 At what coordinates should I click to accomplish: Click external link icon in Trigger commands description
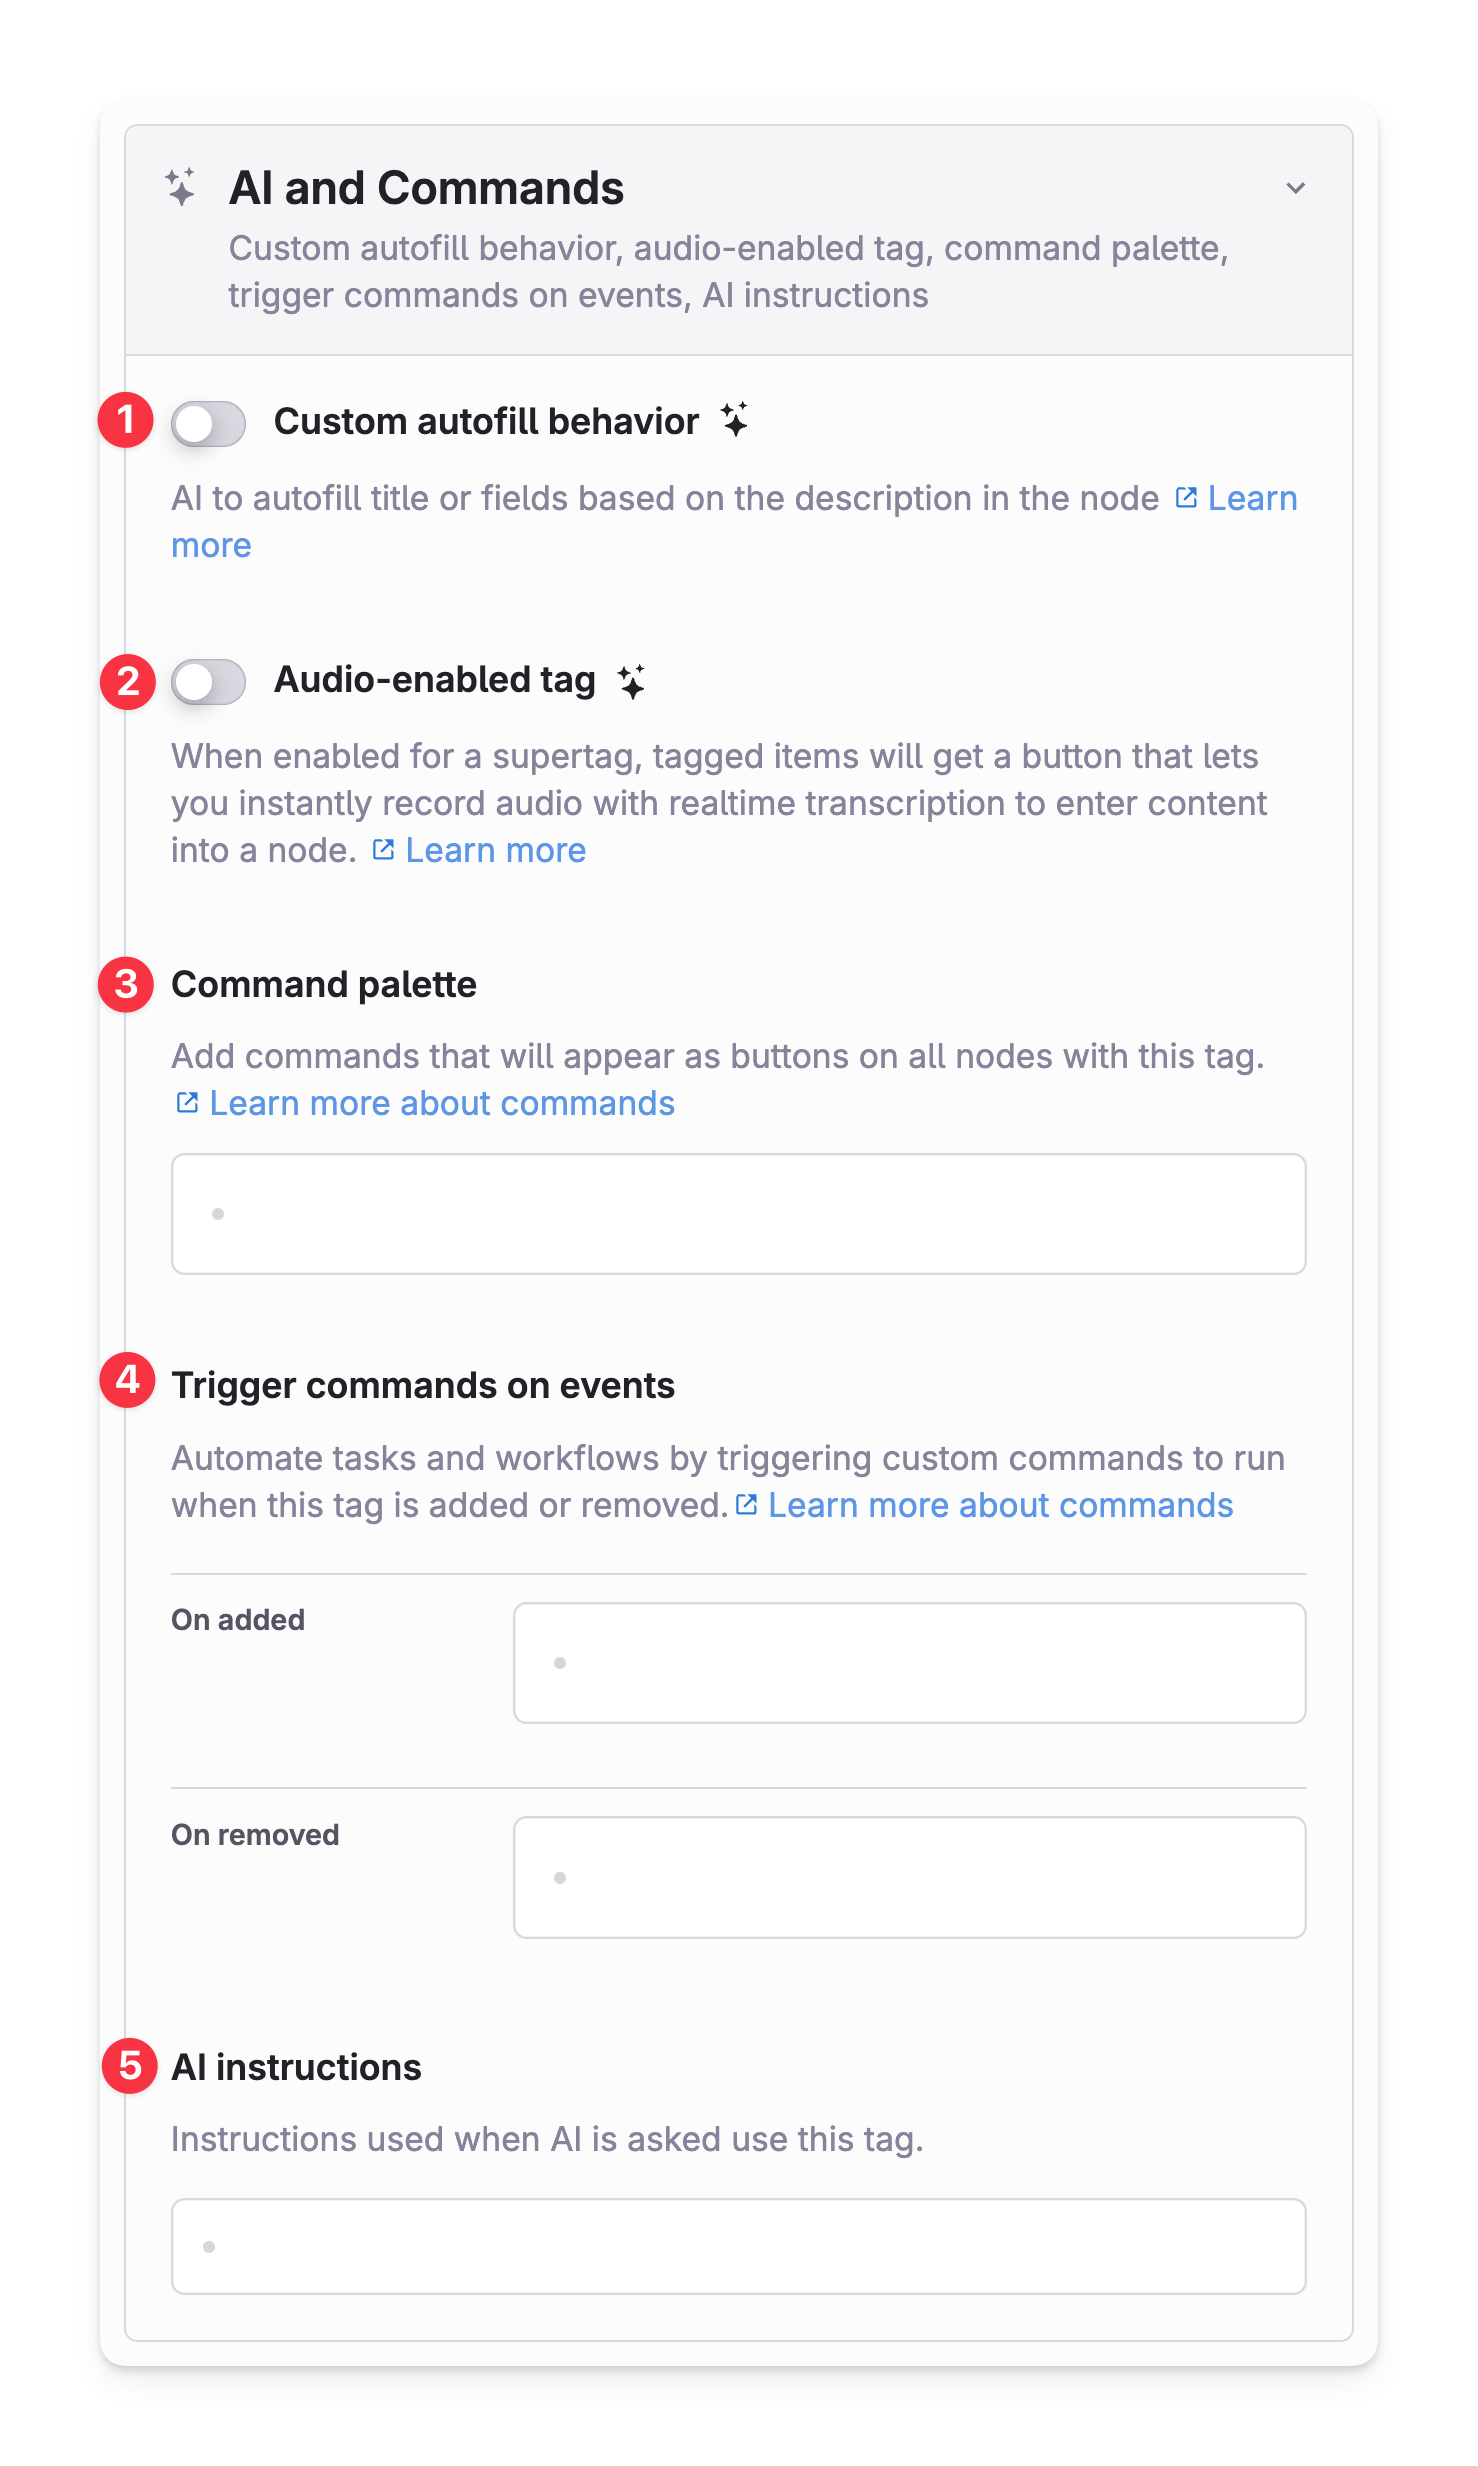coord(747,1505)
